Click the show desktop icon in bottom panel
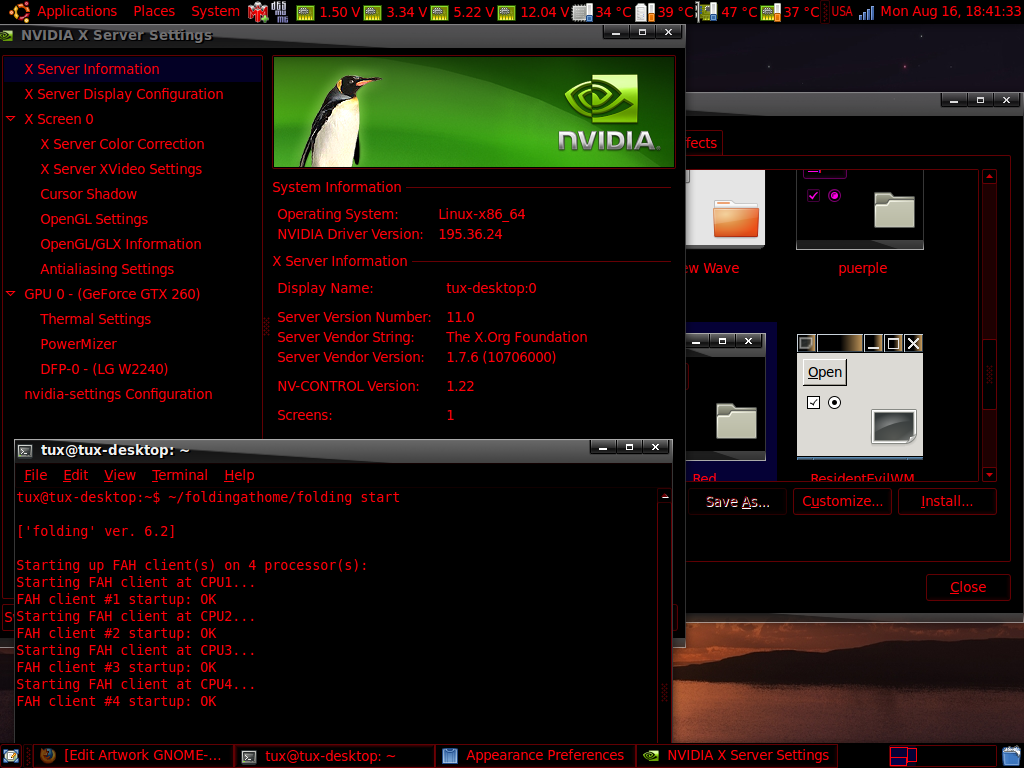 [11, 756]
